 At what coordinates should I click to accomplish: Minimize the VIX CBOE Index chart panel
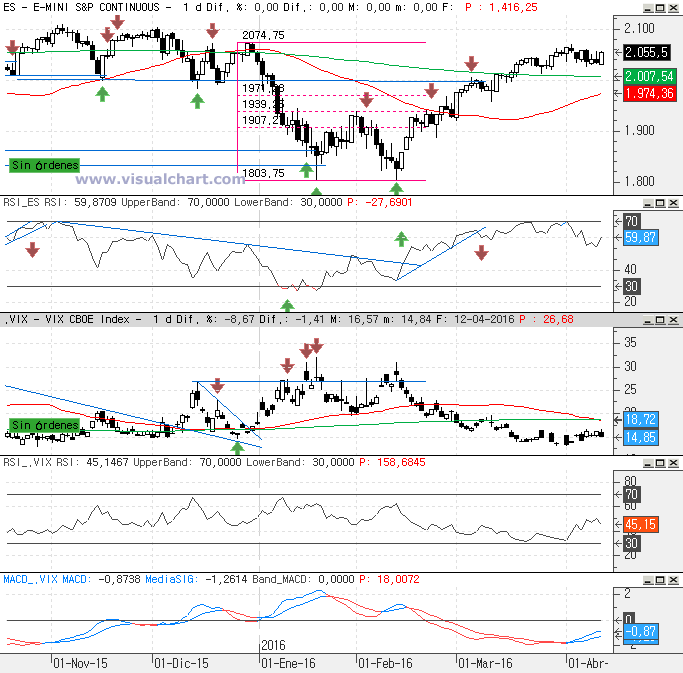click(648, 320)
